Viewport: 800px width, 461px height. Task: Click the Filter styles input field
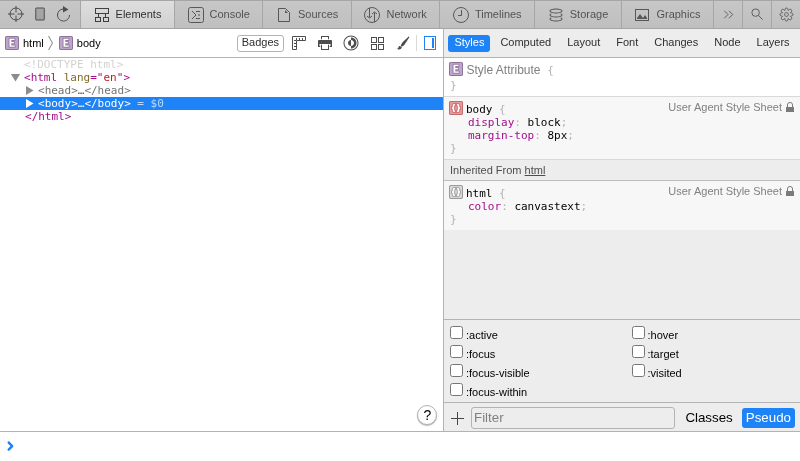pos(572,418)
